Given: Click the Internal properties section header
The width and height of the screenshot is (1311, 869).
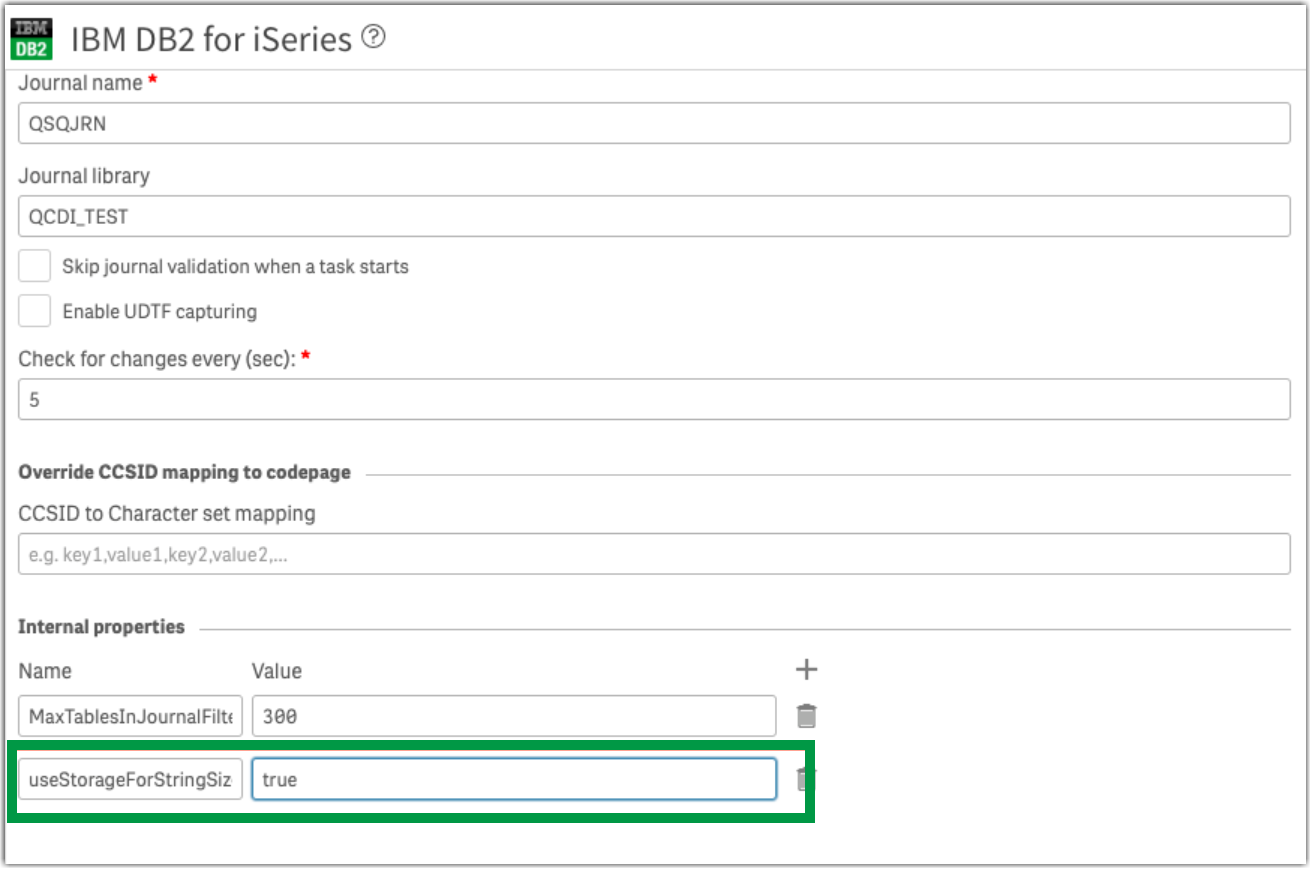Looking at the screenshot, I should pos(102,626).
